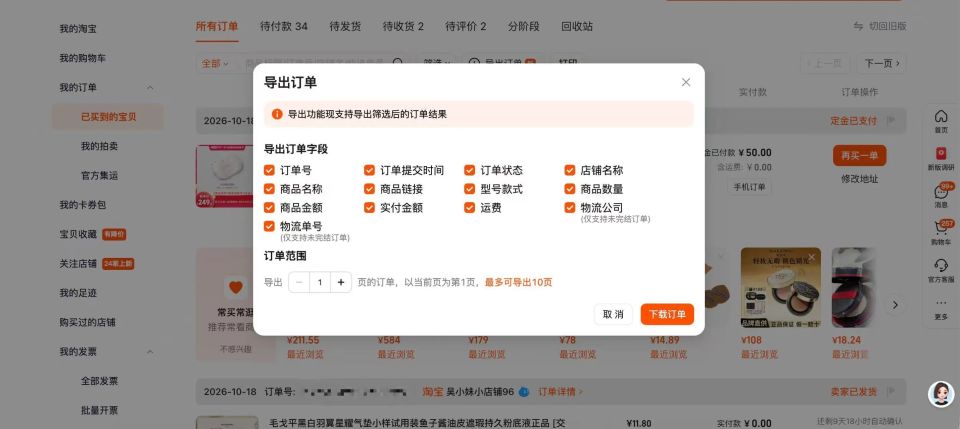This screenshot has width=960, height=429.
Task: Collapse the 我的发票 sidebar section
Action: 150,351
